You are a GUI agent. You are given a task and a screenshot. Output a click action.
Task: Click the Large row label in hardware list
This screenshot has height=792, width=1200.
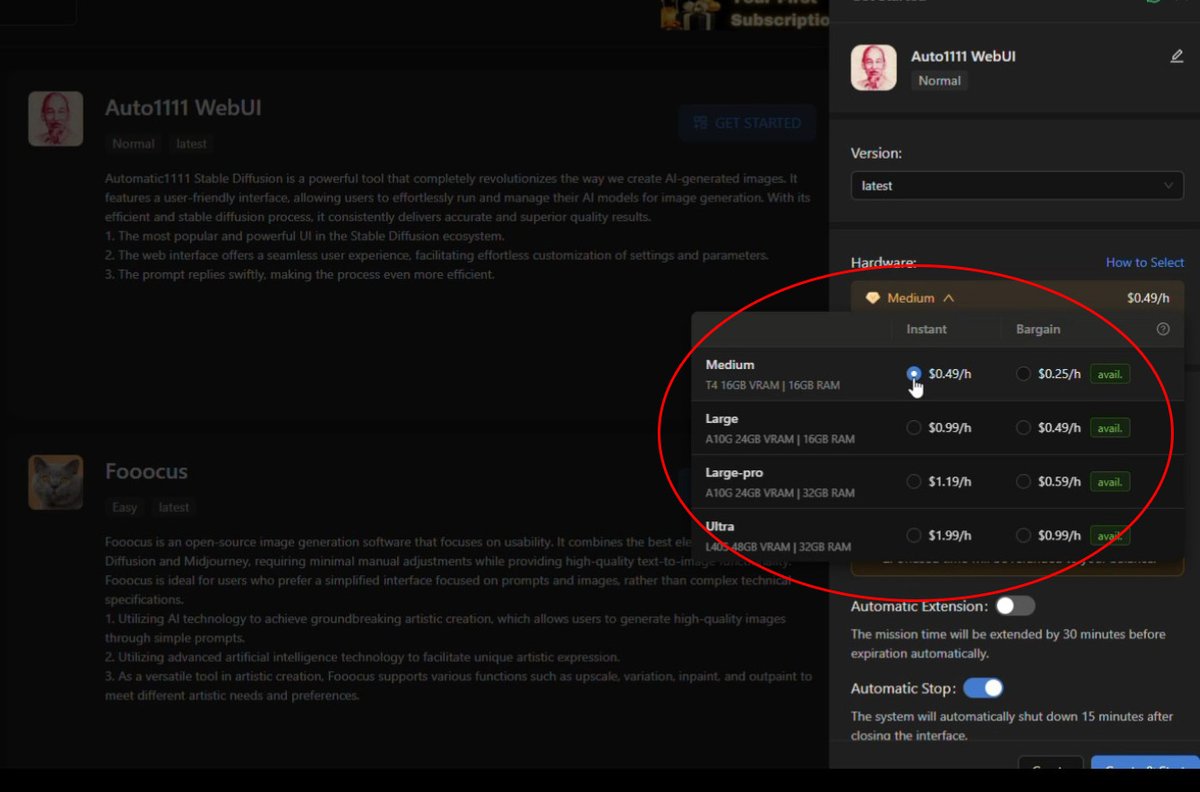[x=722, y=419]
